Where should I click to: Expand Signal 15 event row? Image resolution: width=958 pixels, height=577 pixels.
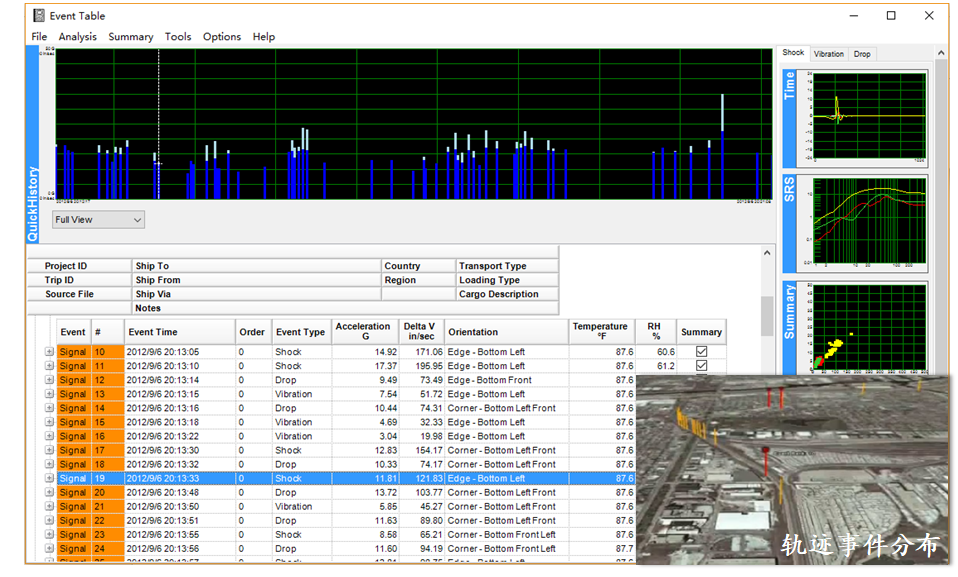[x=49, y=422]
